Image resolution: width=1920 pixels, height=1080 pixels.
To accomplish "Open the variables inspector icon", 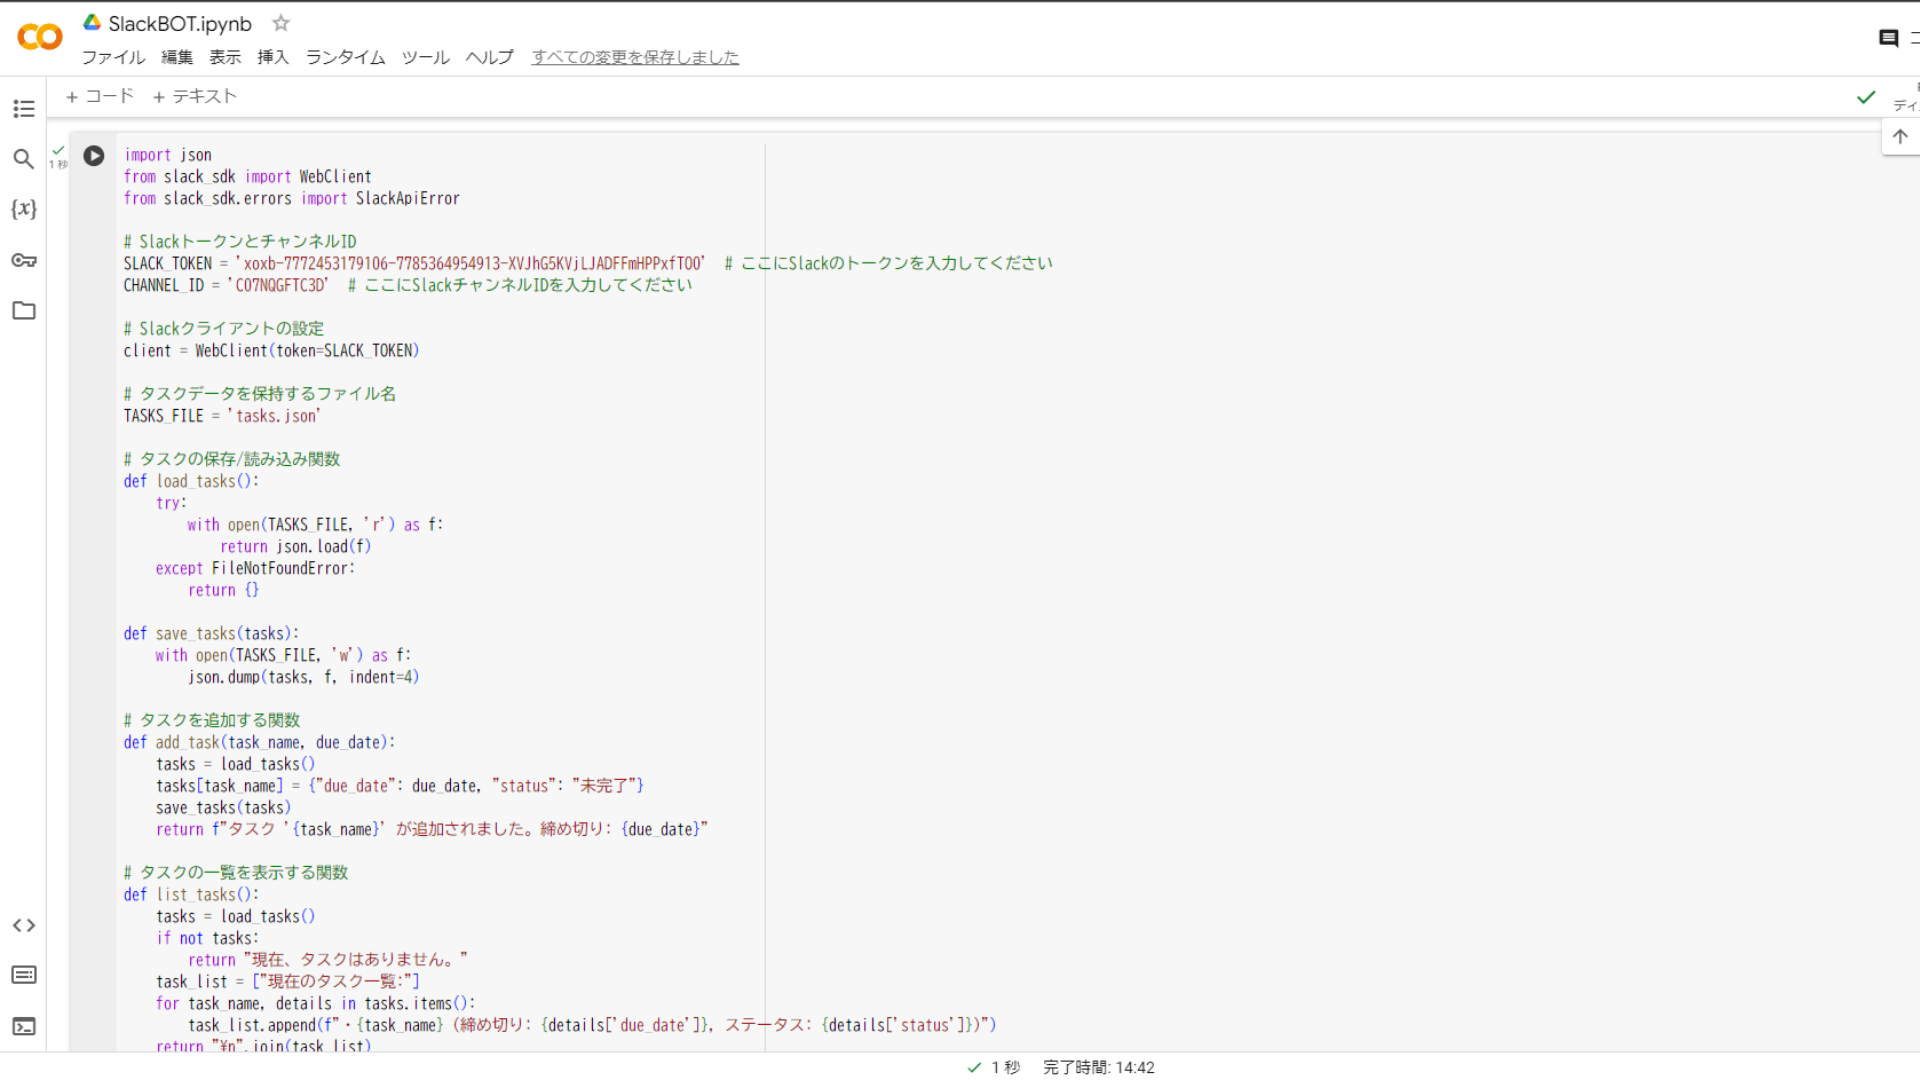I will (24, 209).
